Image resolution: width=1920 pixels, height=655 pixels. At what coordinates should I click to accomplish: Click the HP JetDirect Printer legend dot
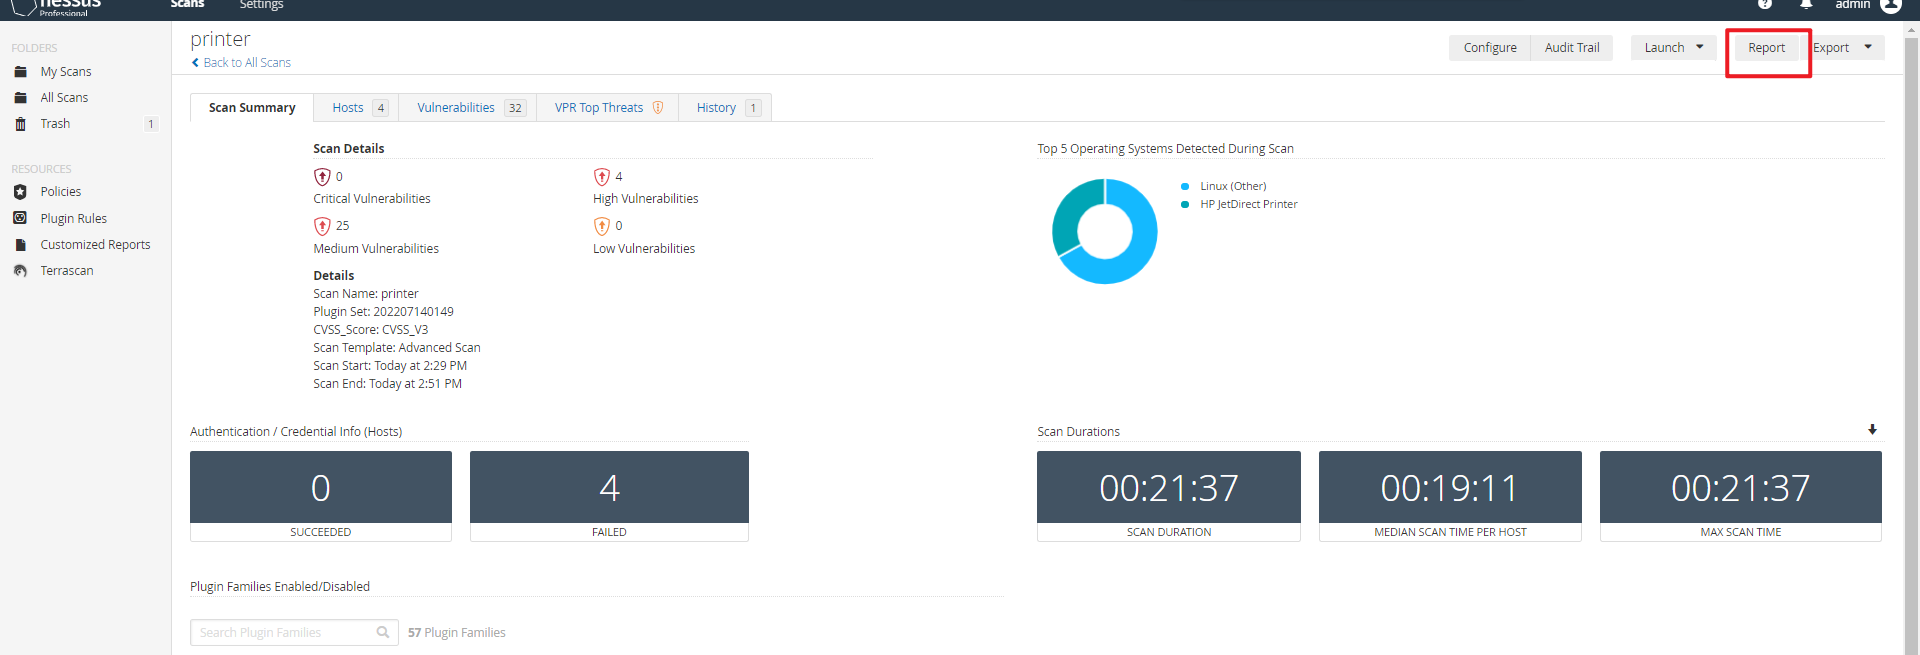point(1185,204)
